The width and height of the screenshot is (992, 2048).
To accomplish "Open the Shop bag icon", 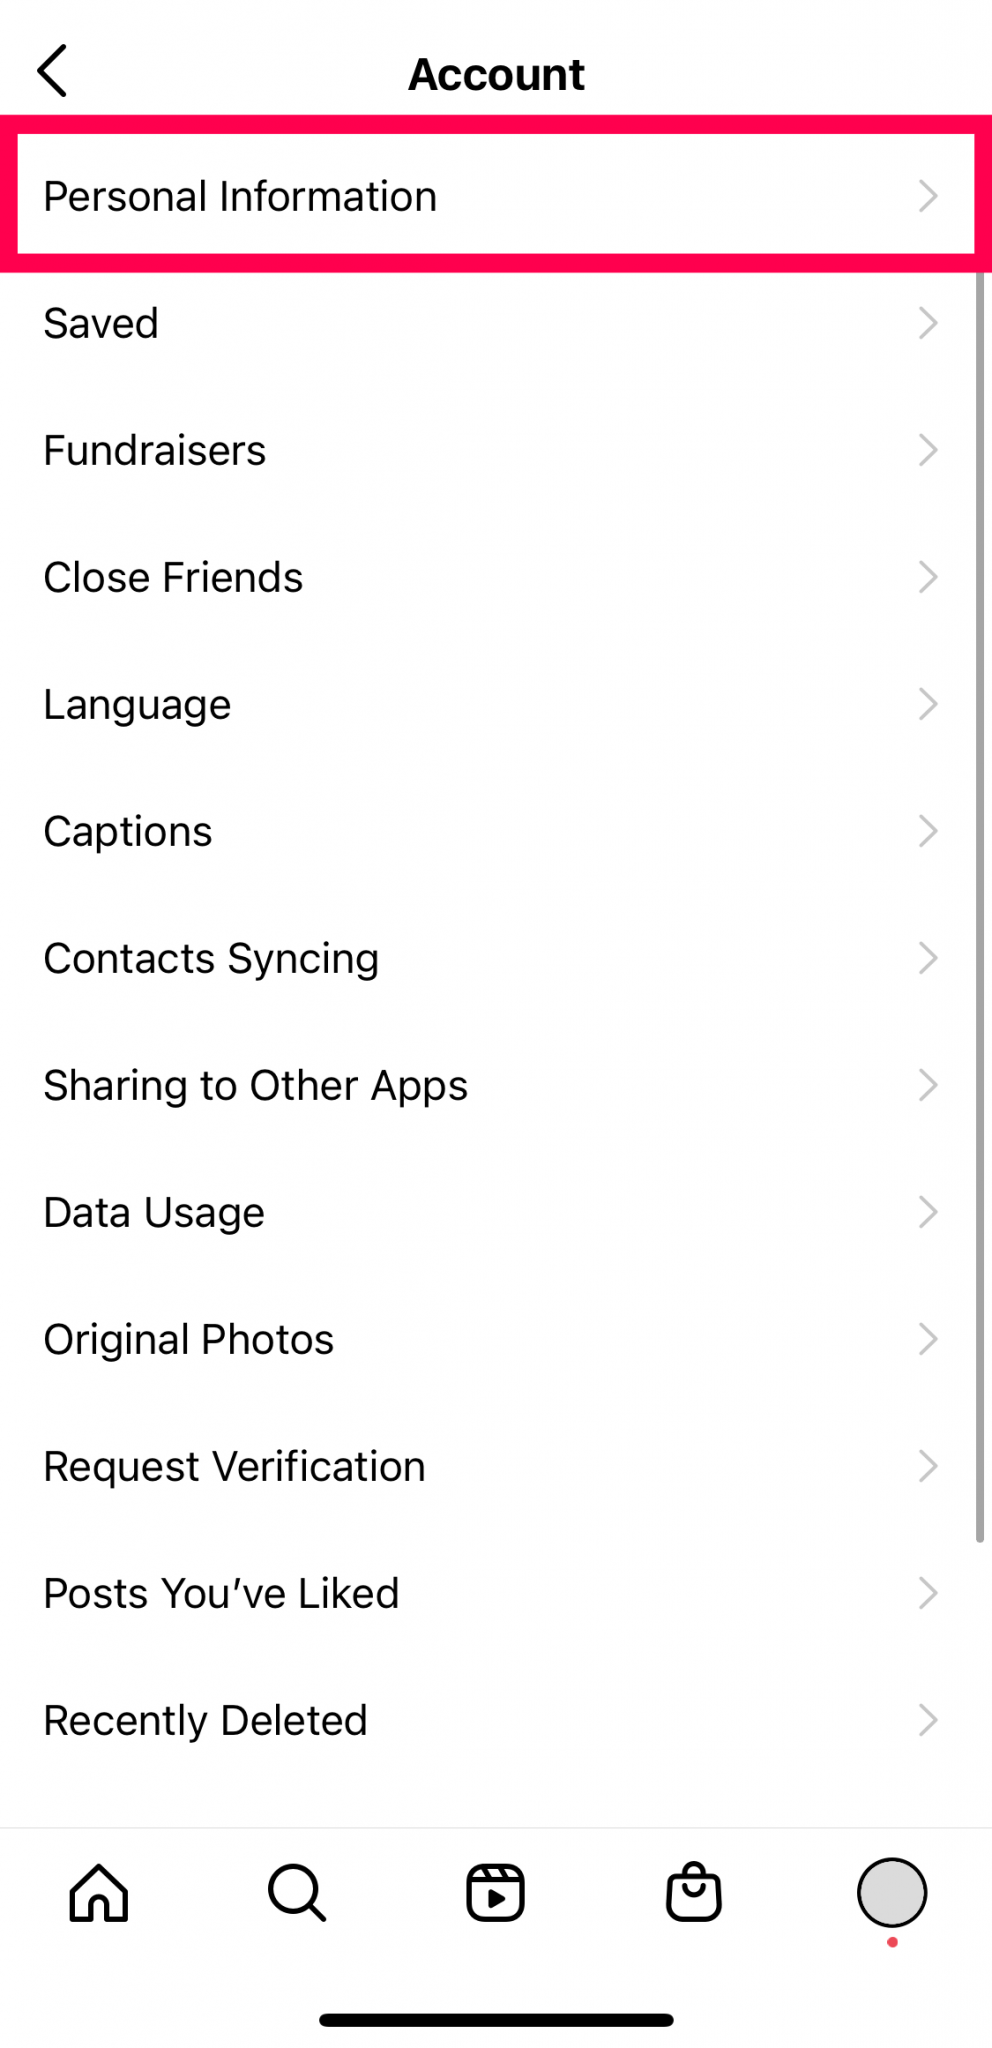I will pos(693,1891).
